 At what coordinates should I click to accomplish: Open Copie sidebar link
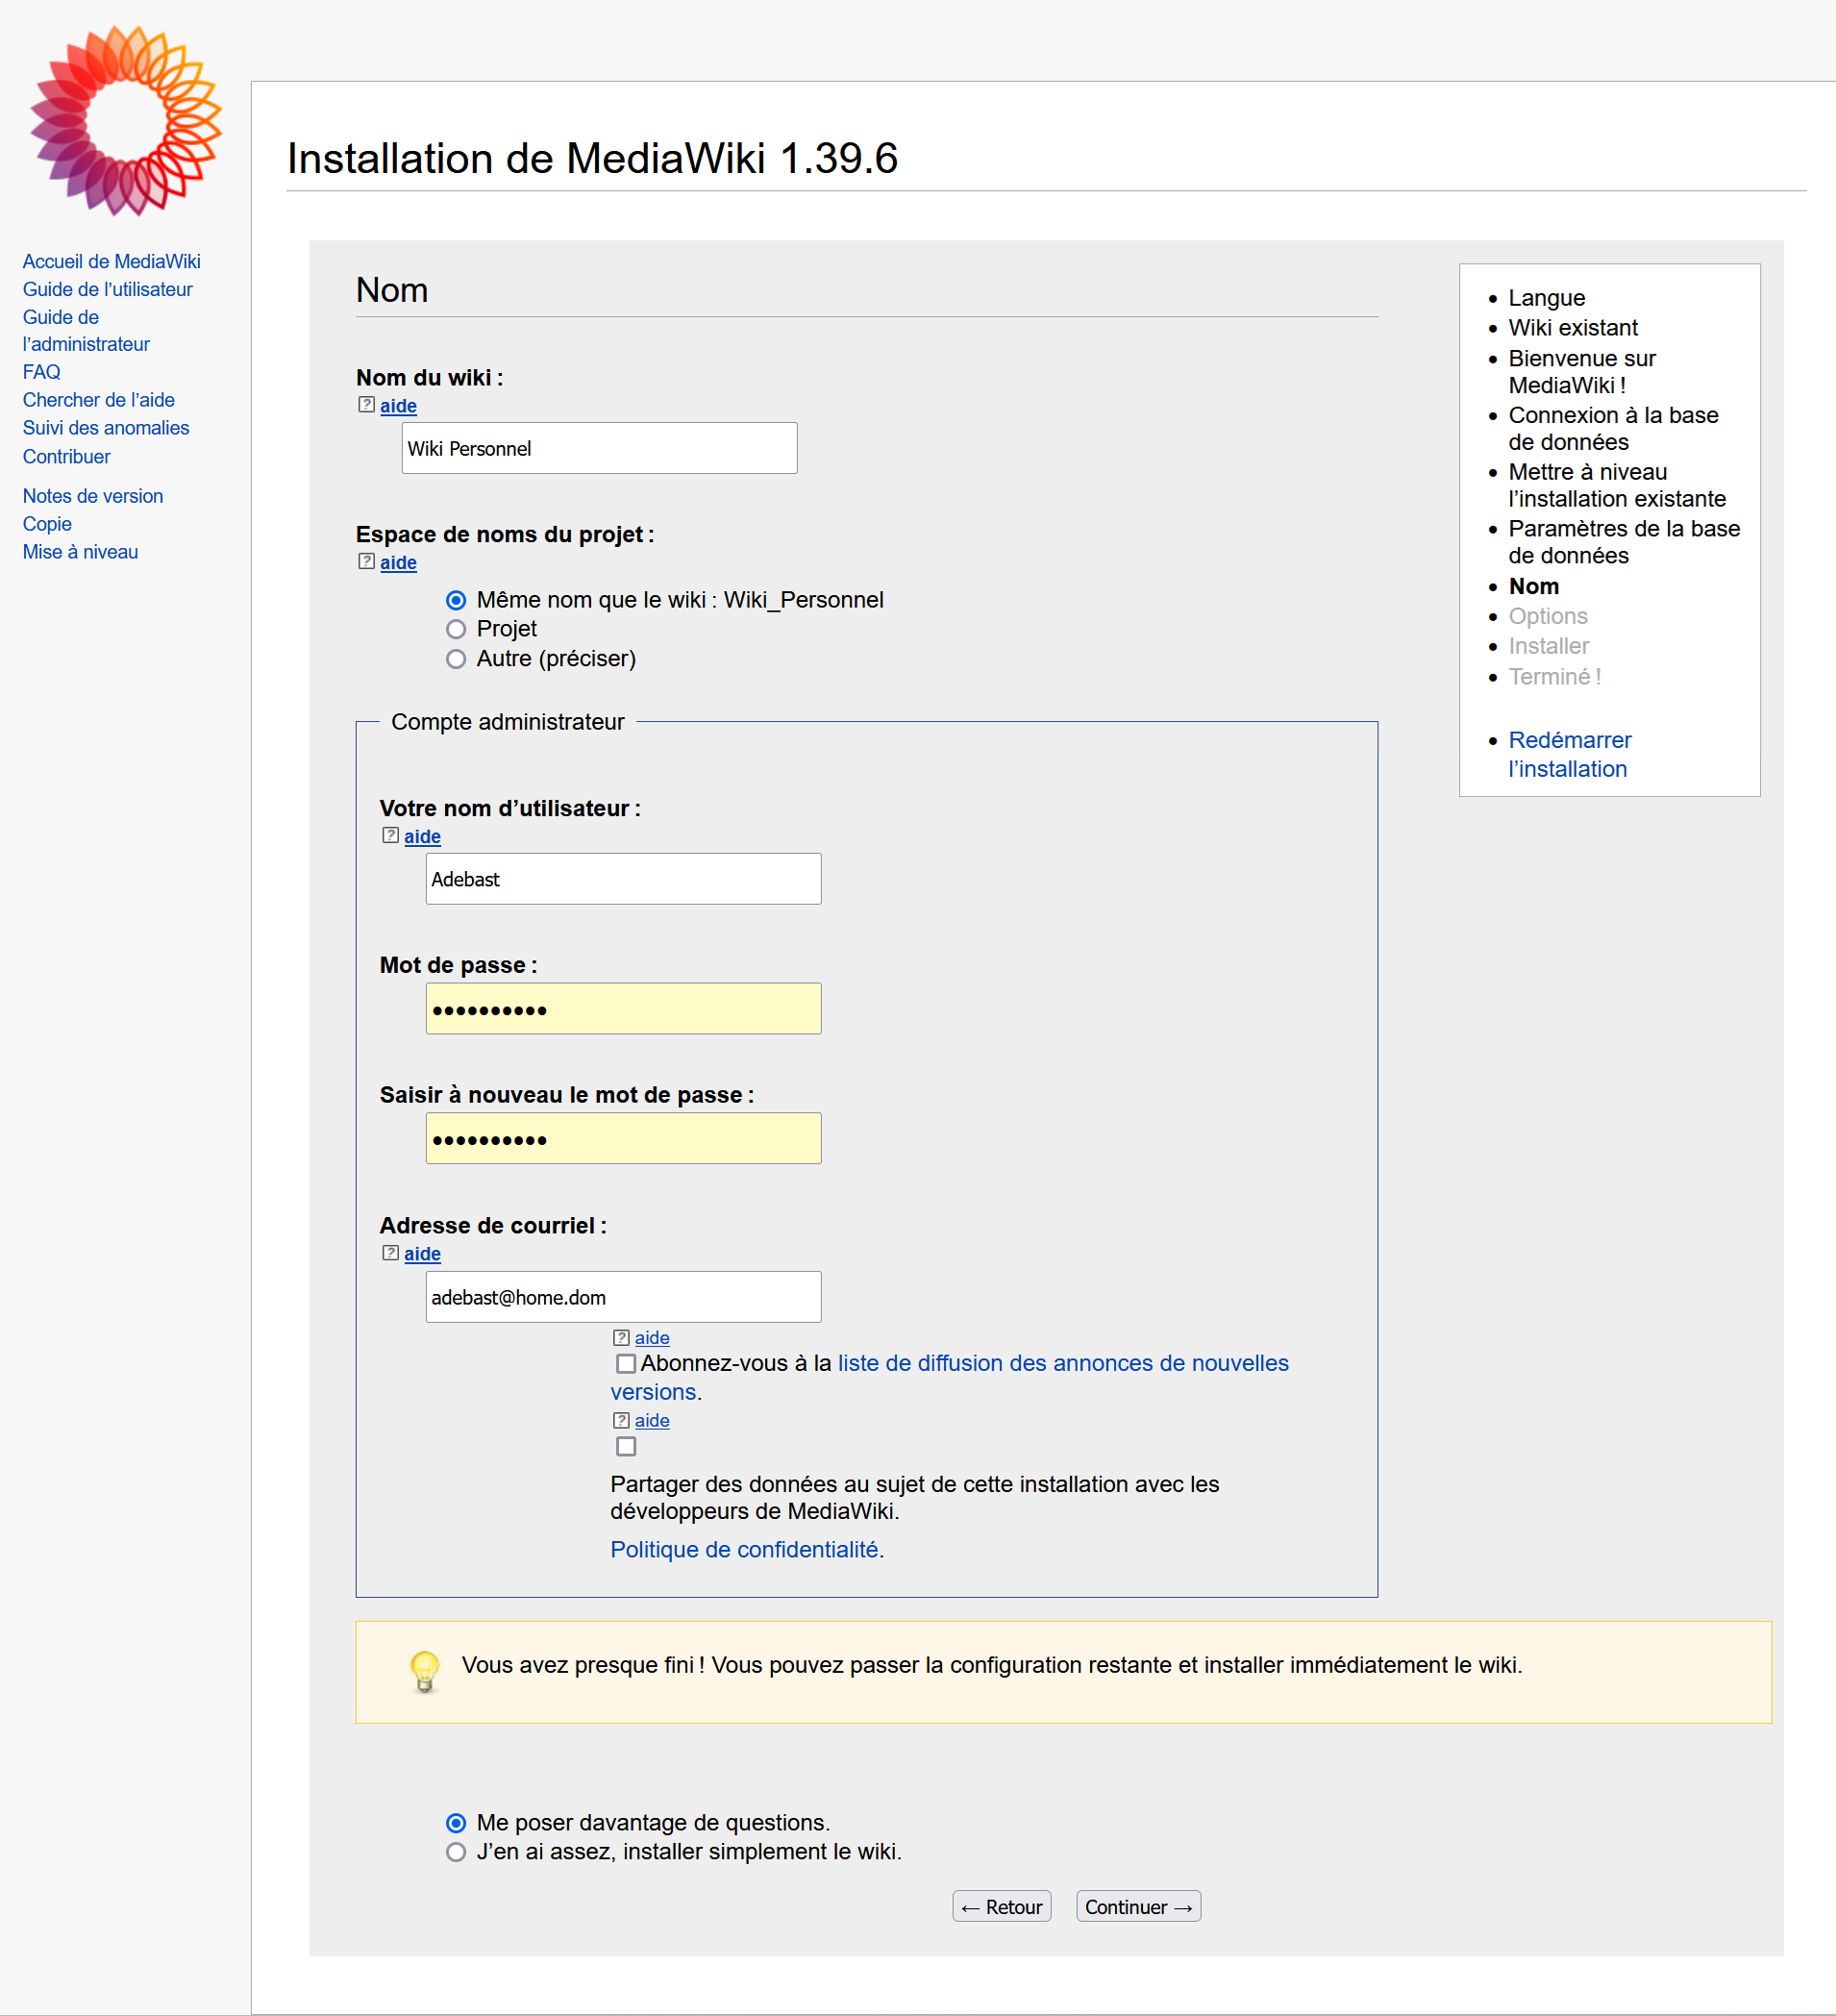48,524
